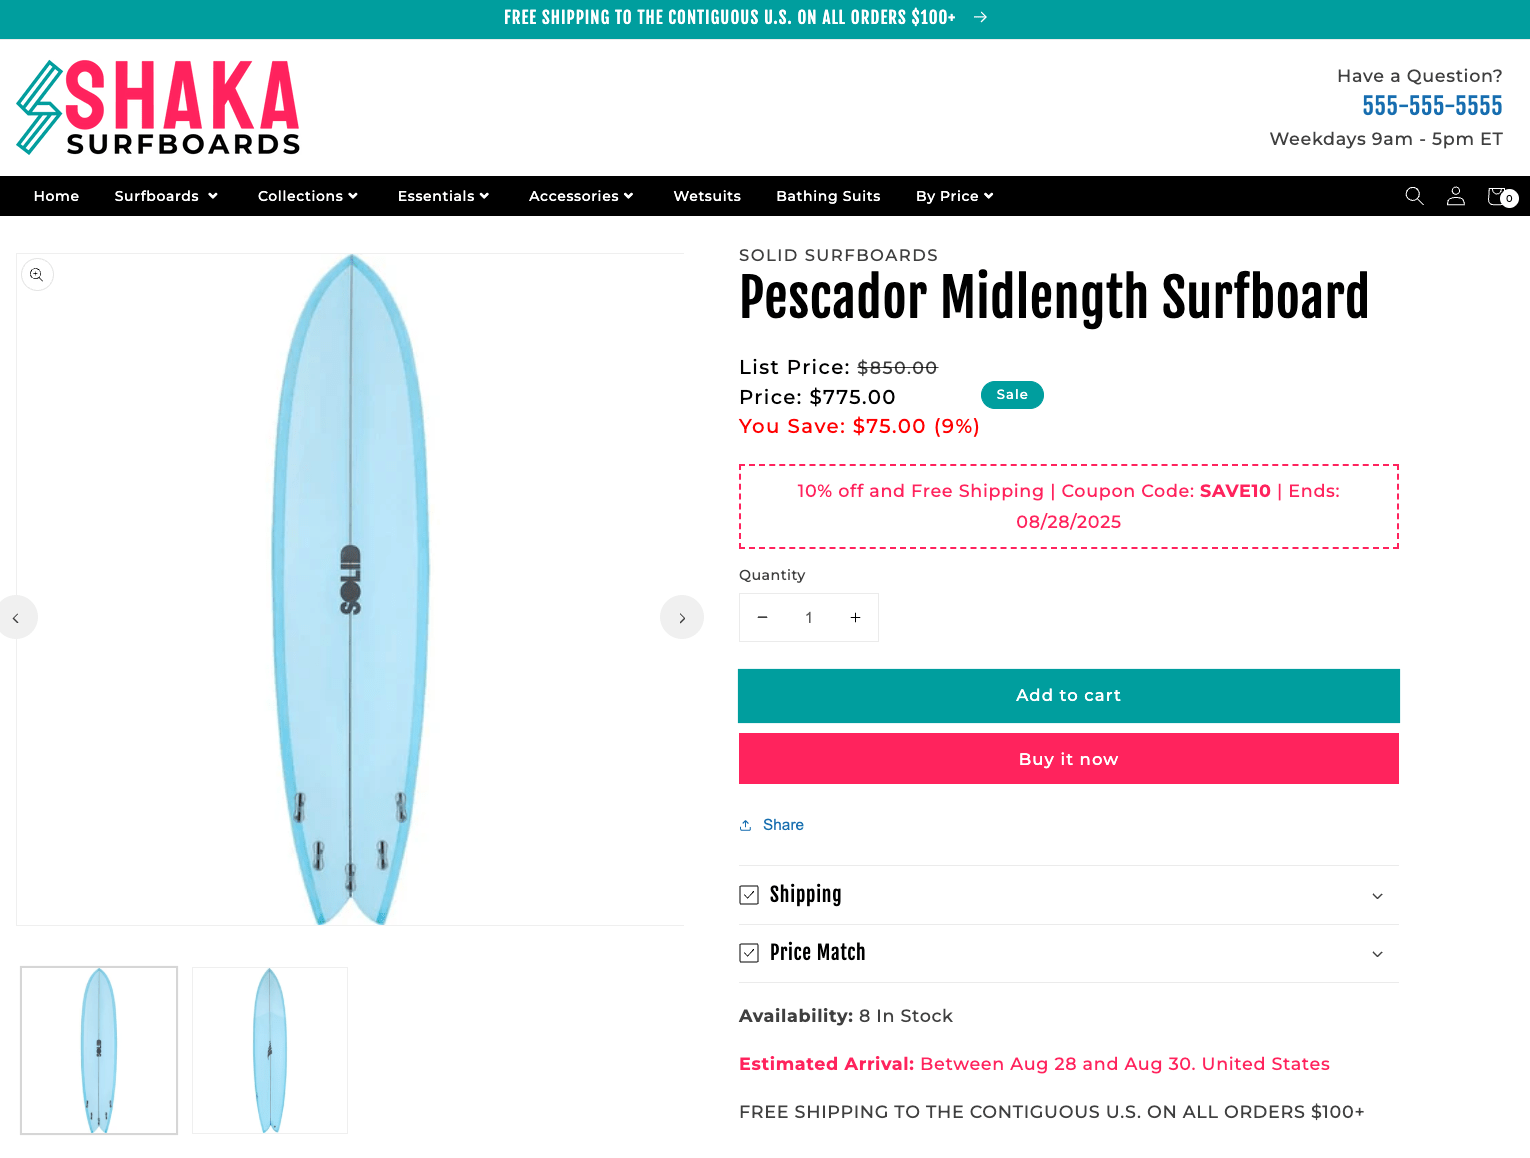The height and width of the screenshot is (1158, 1530).
Task: Expand the Shipping accordion section
Action: [x=1068, y=895]
